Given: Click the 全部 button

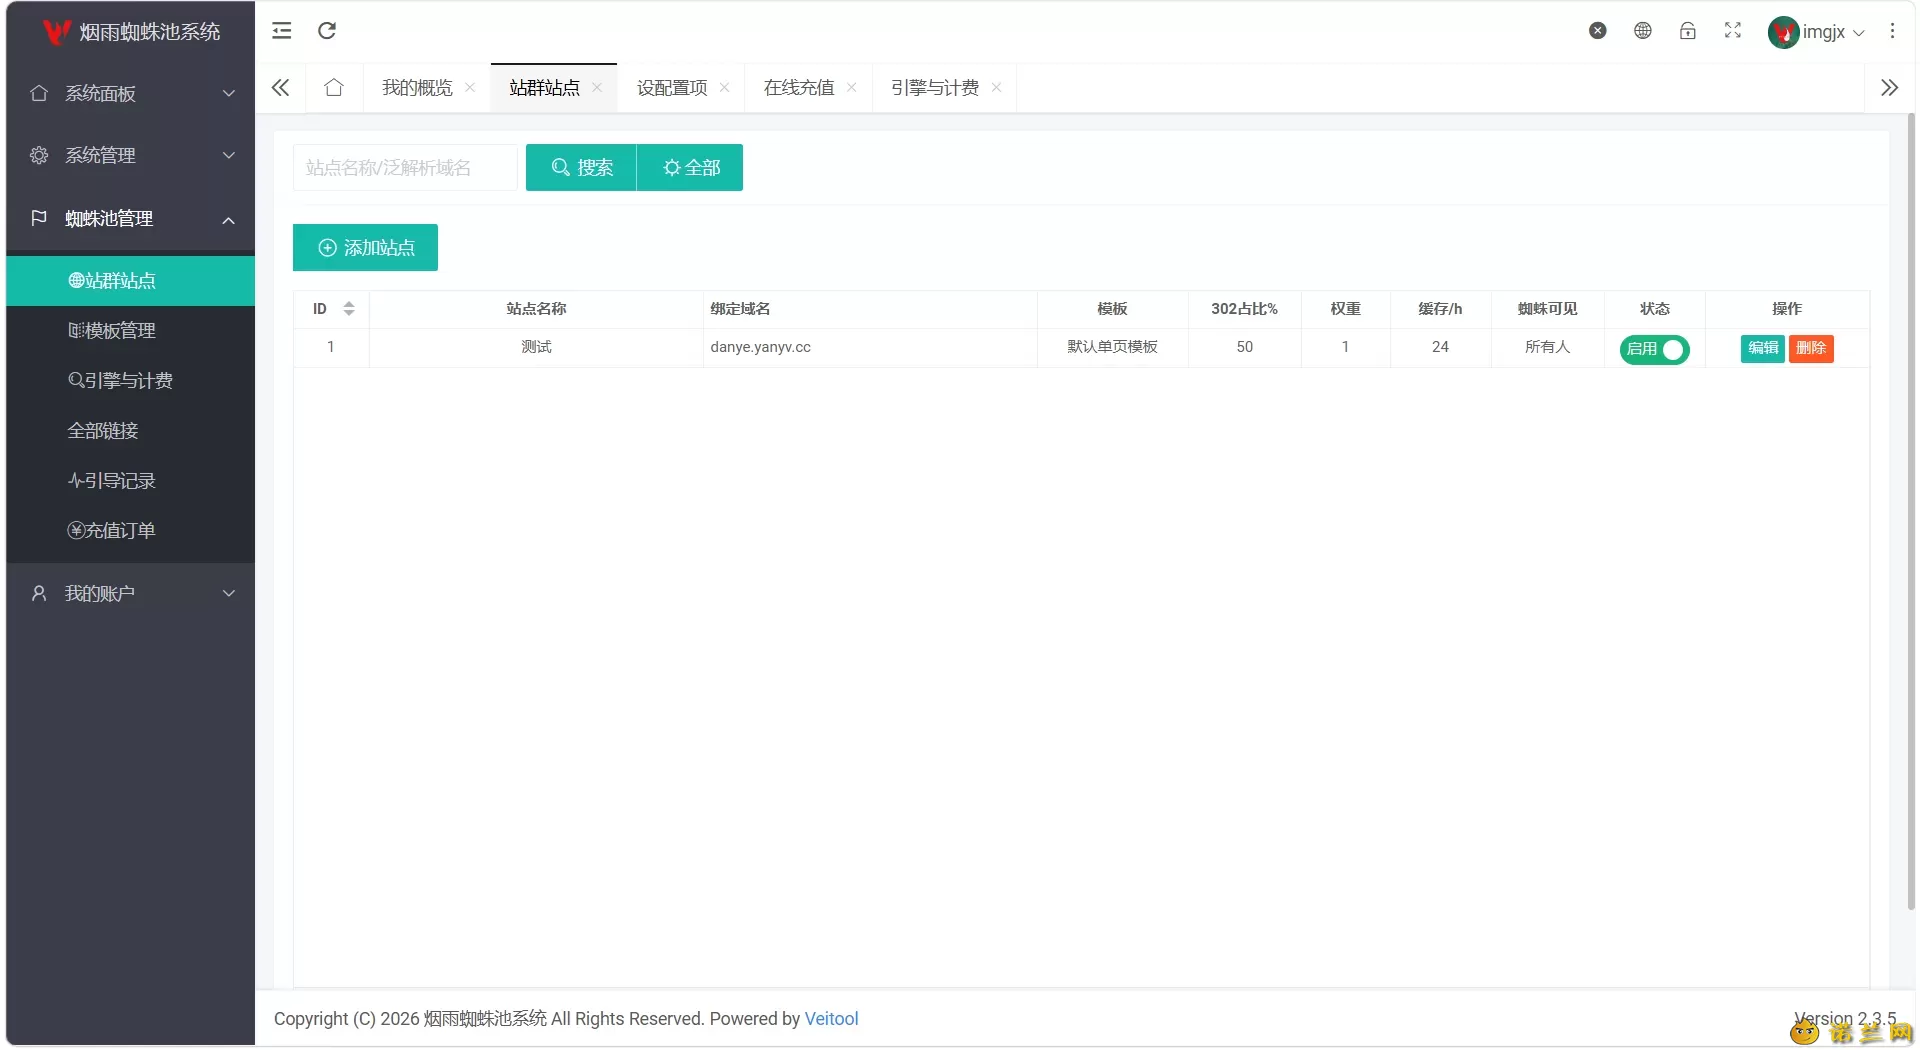Looking at the screenshot, I should 690,168.
